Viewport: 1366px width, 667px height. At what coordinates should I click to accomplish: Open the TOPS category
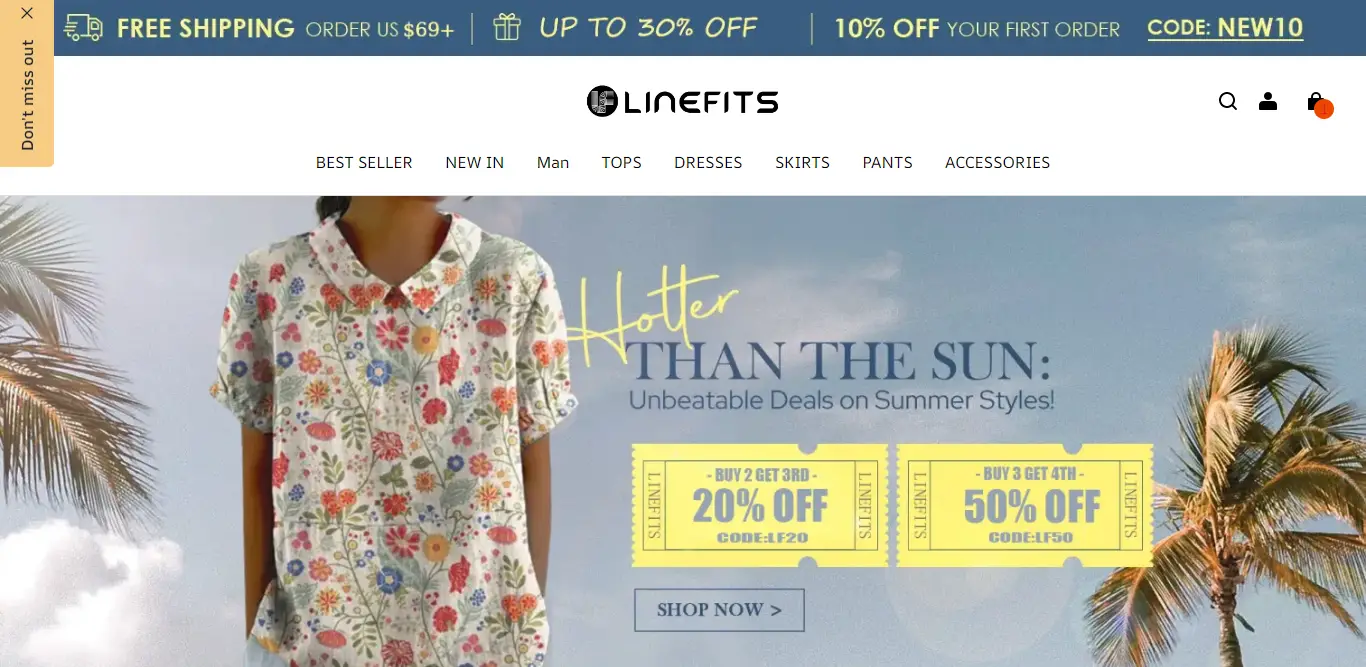pyautogui.click(x=622, y=162)
